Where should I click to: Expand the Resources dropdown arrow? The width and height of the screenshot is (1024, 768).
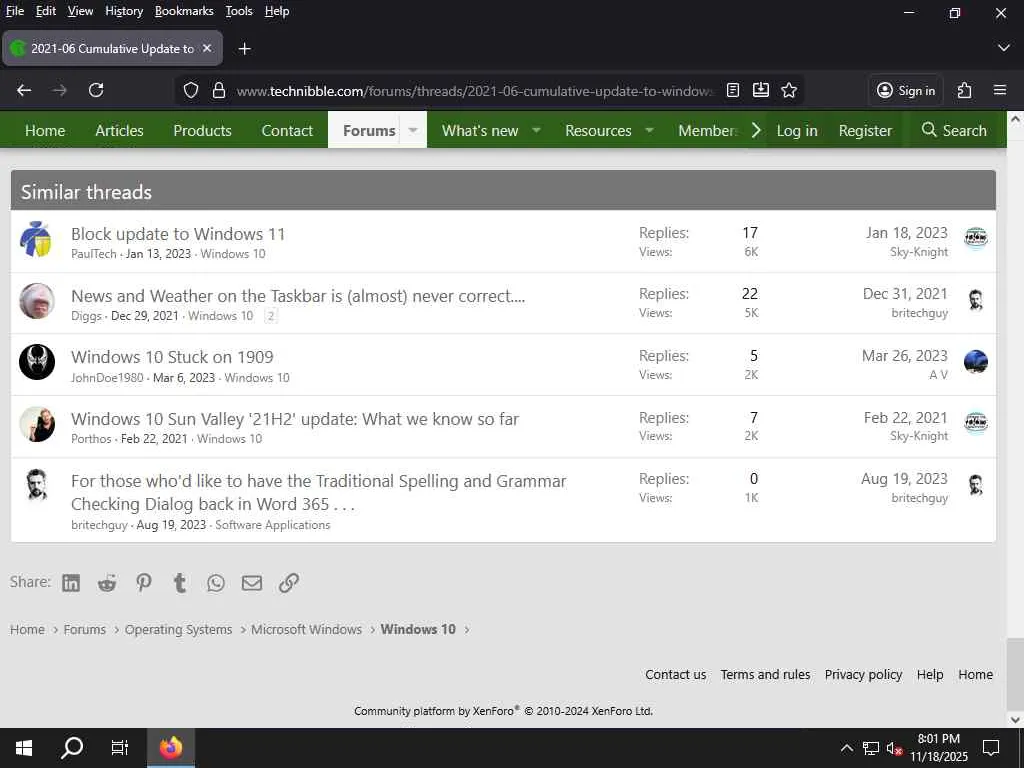(x=649, y=130)
